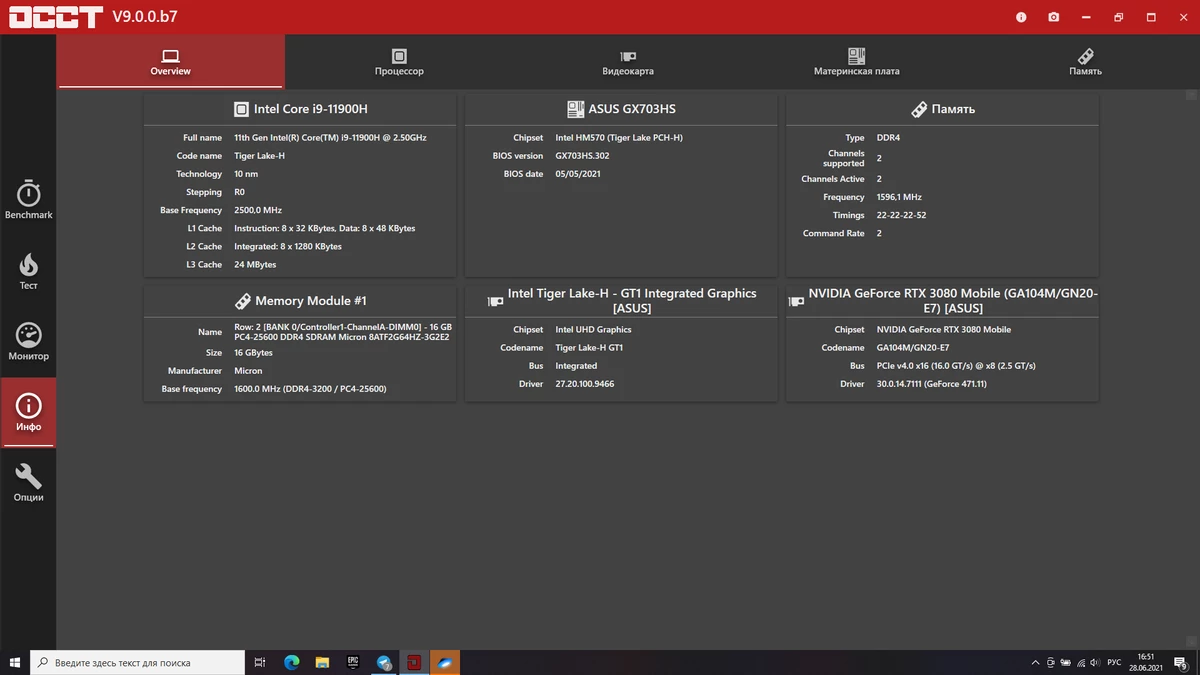Click the L2 Cache Integrated value
The height and width of the screenshot is (675, 1200).
[288, 246]
